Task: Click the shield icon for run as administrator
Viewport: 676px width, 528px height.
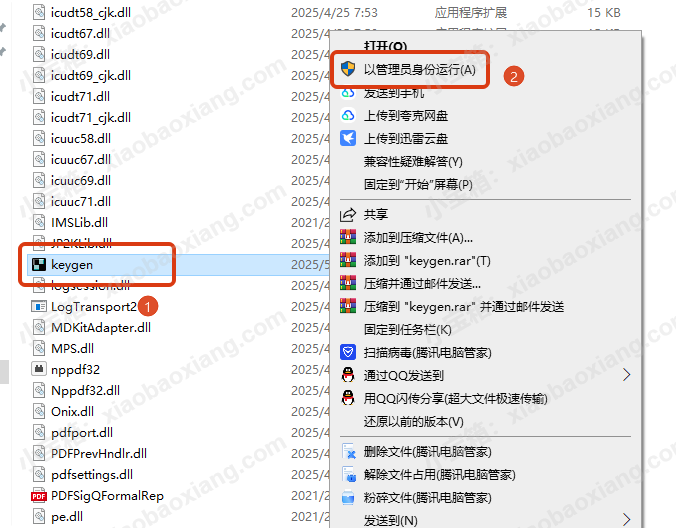Action: [x=347, y=69]
